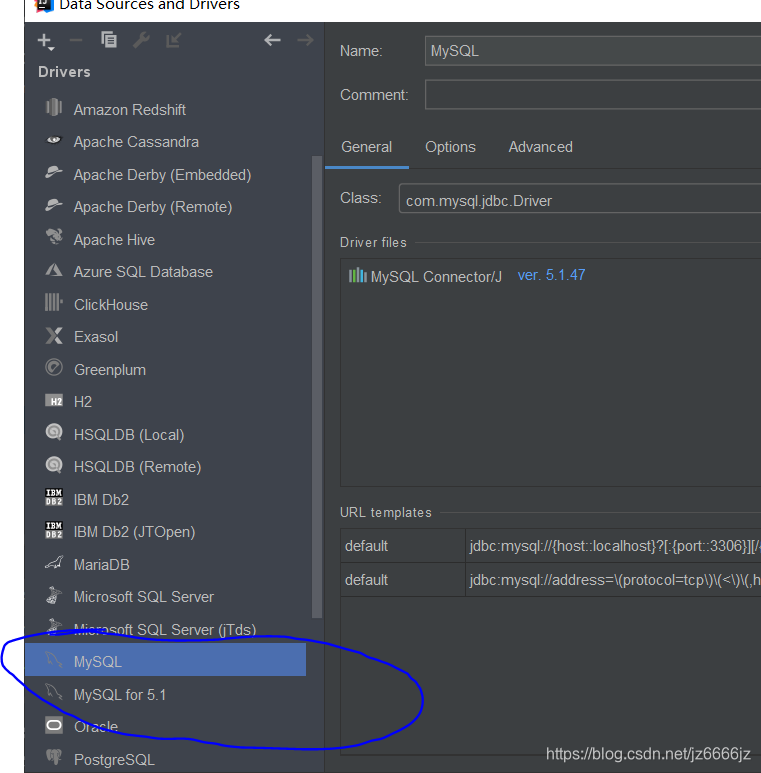Click the second 'default' template name cell
This screenshot has width=761, height=773.
click(x=403, y=580)
